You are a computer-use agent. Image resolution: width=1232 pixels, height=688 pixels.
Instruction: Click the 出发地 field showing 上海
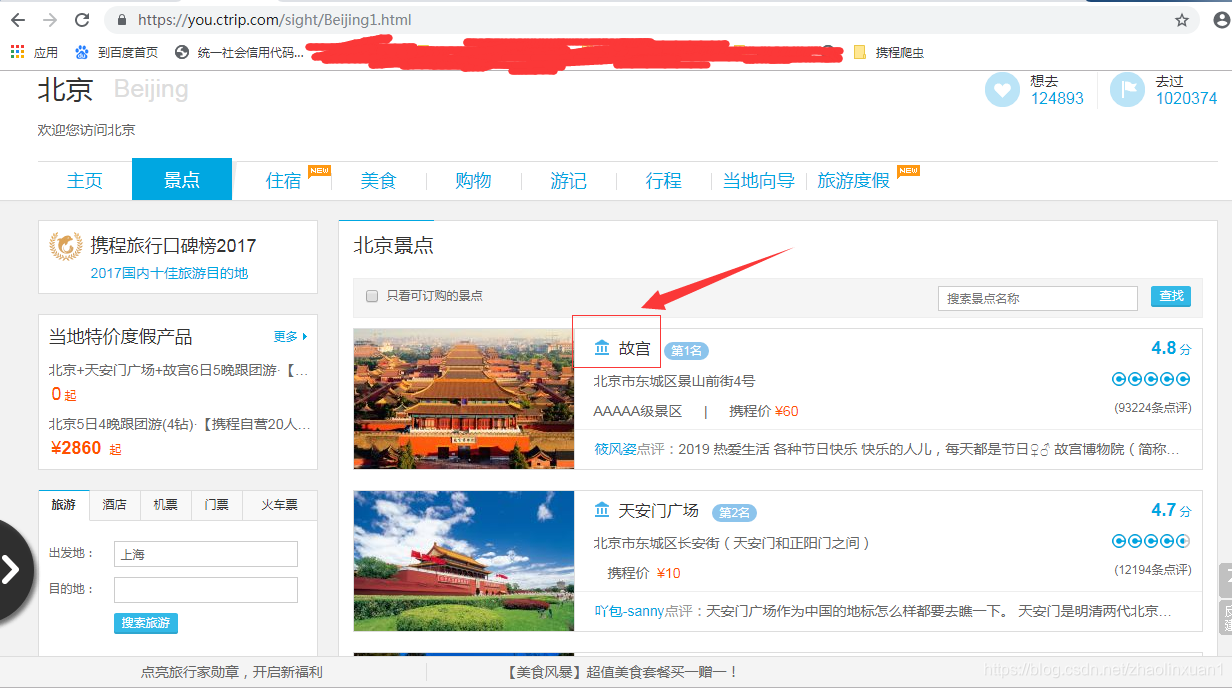[x=206, y=554]
